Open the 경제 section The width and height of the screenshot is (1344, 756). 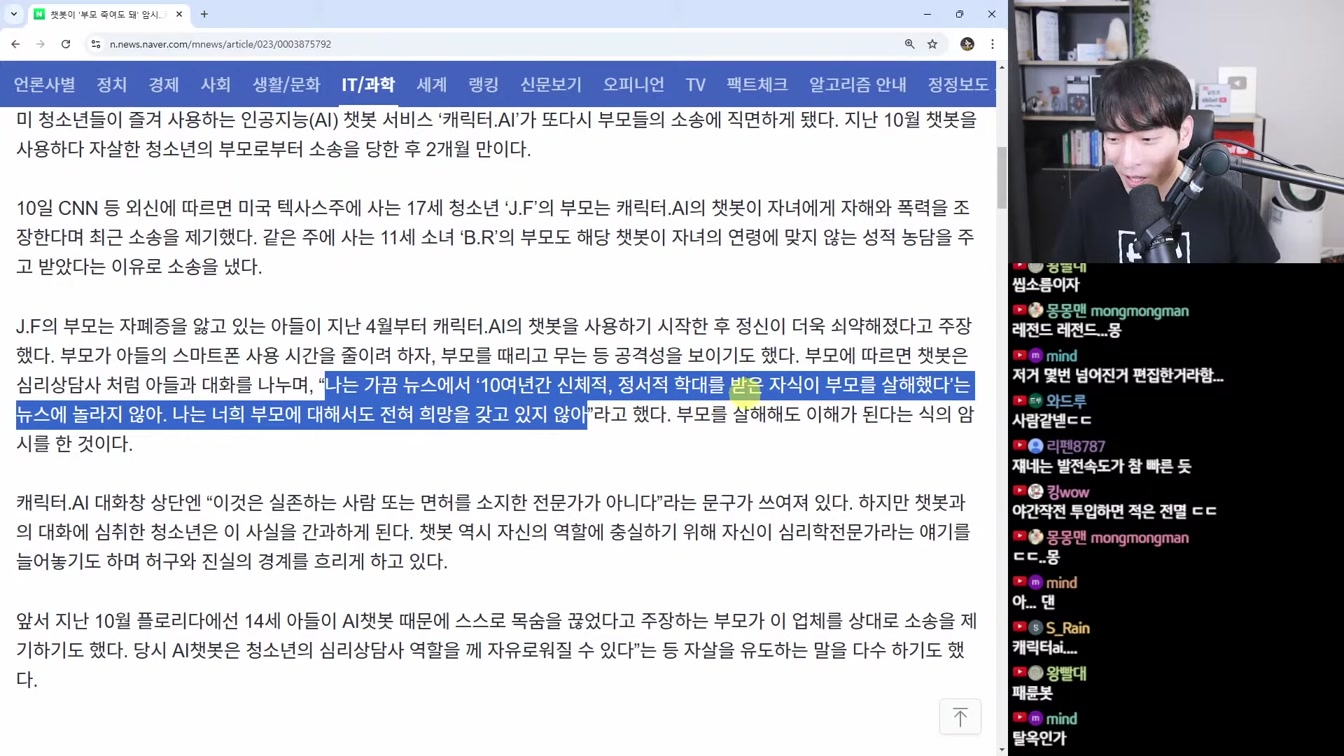[164, 85]
